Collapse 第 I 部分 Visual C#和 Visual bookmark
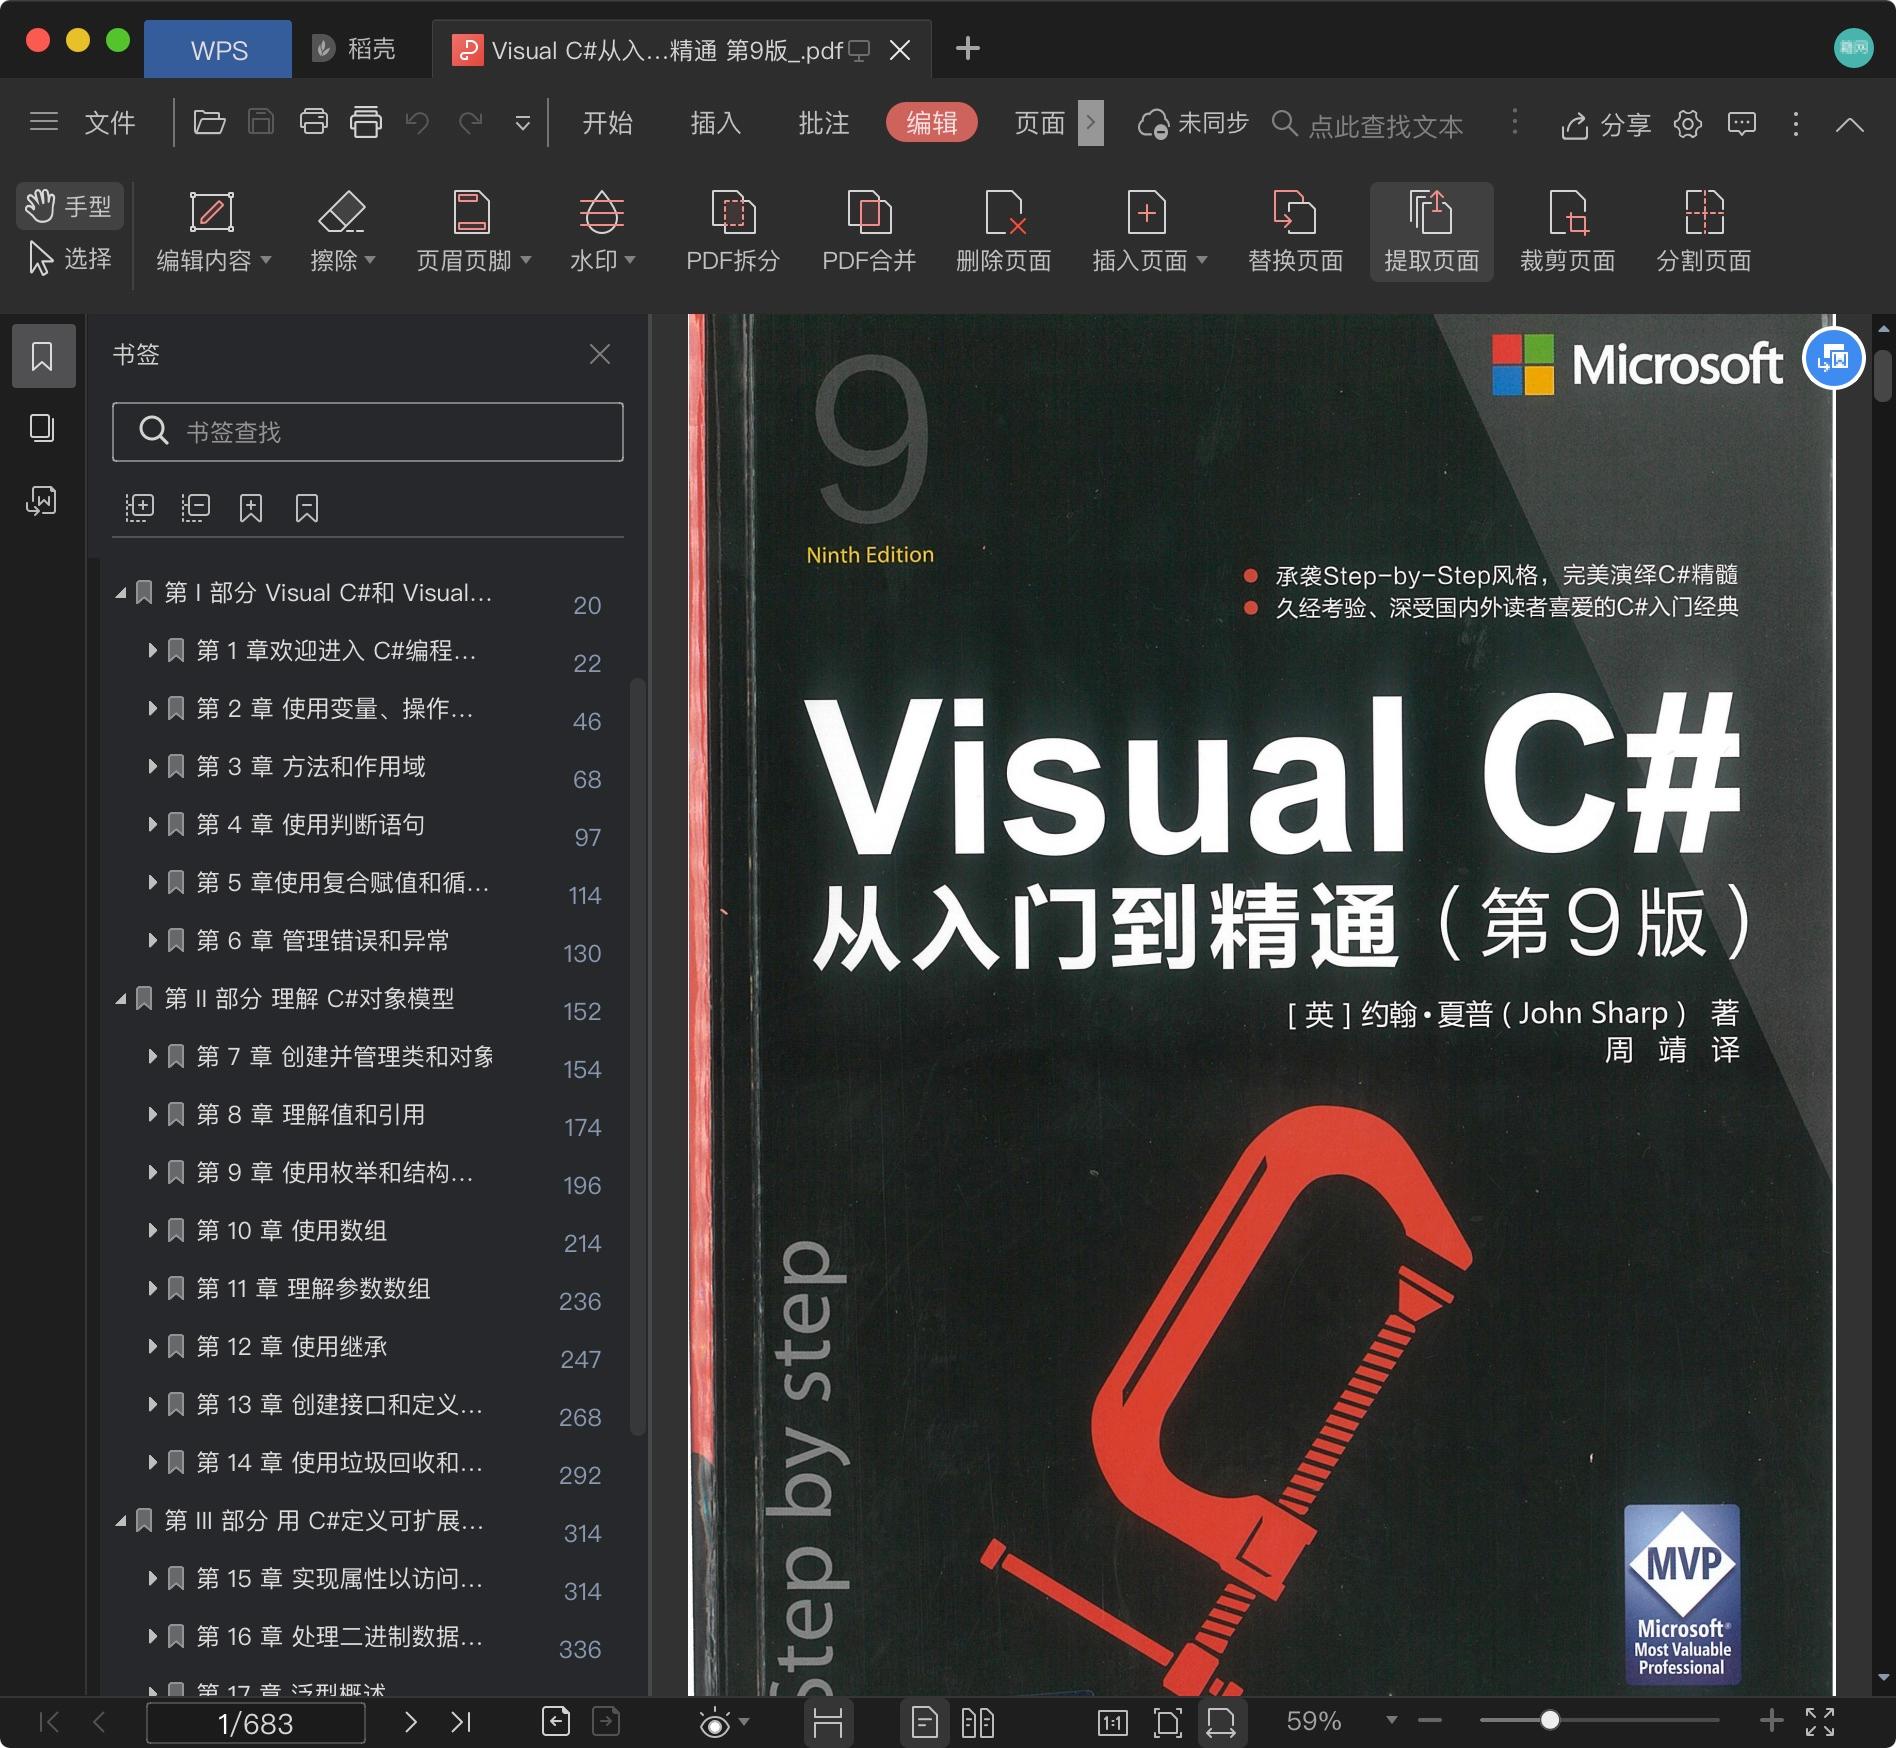Image resolution: width=1896 pixels, height=1748 pixels. click(121, 593)
